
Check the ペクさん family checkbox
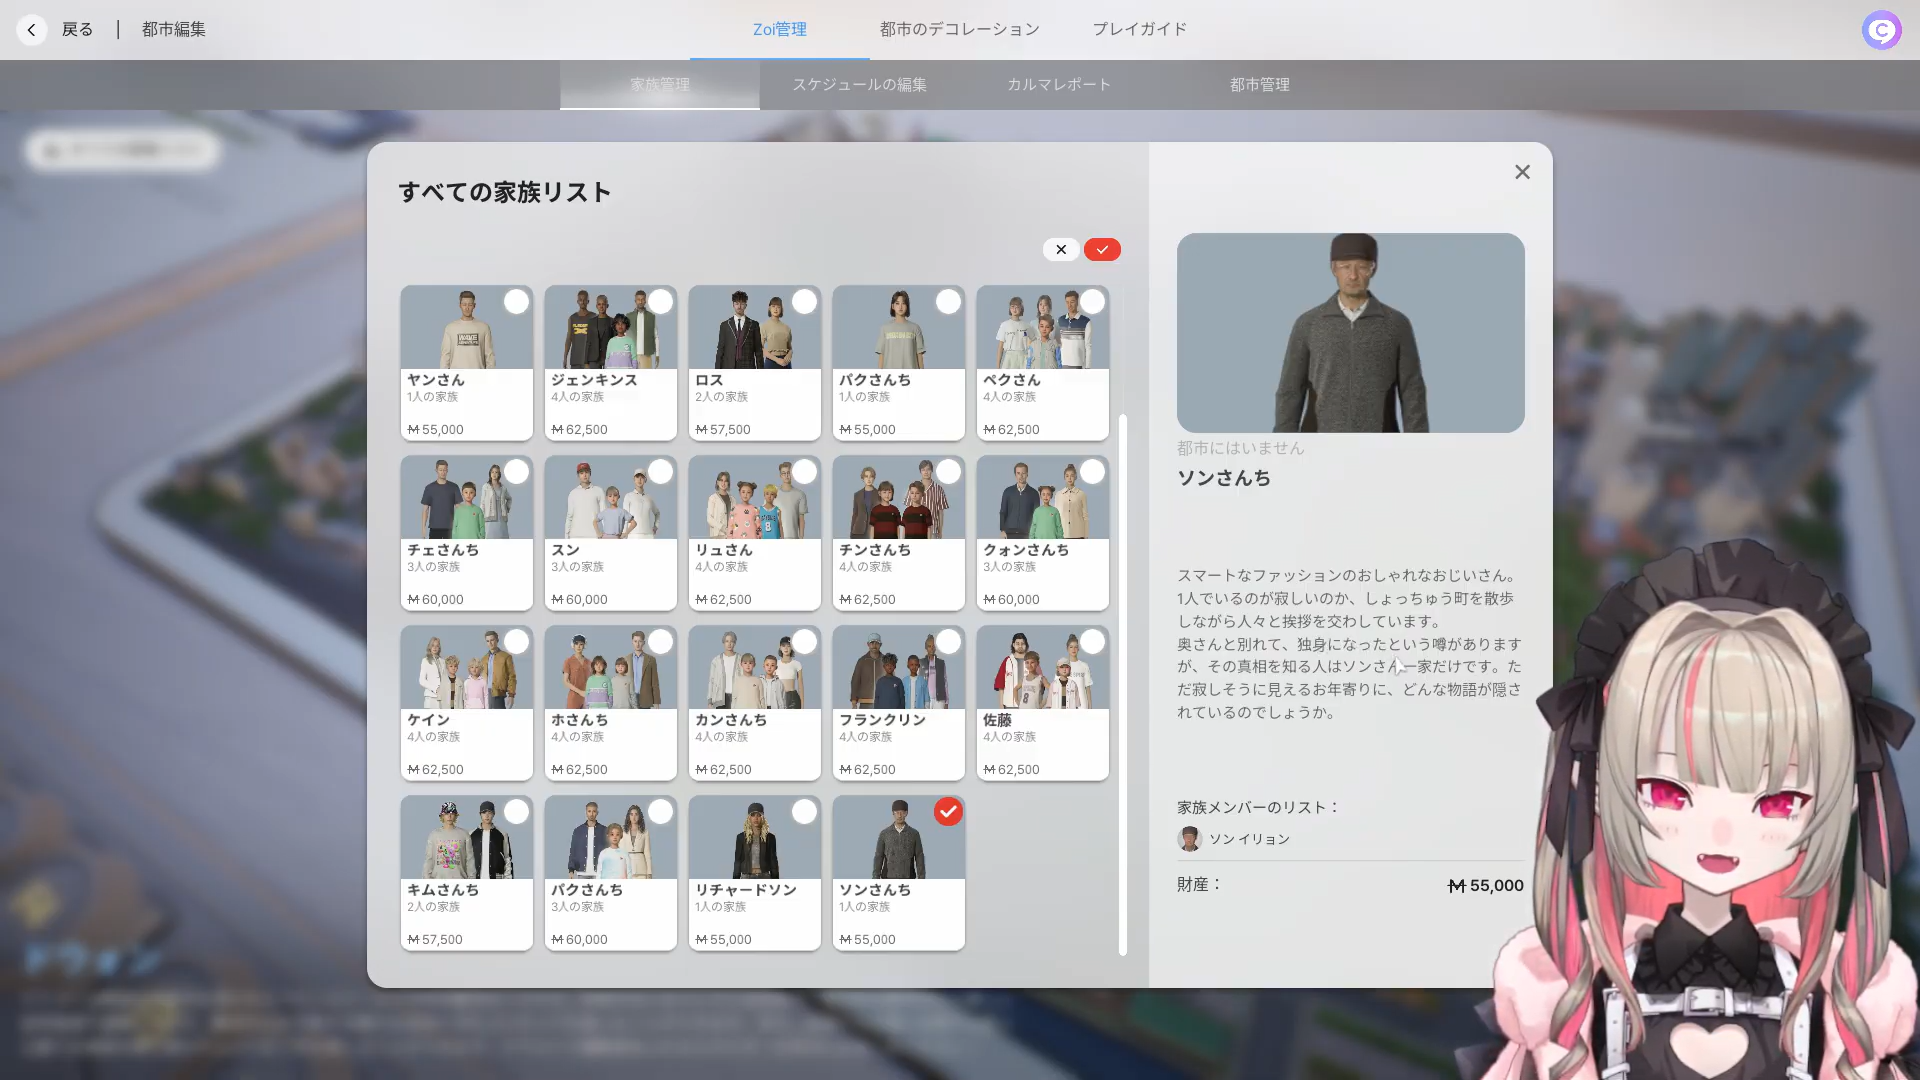(x=1092, y=302)
